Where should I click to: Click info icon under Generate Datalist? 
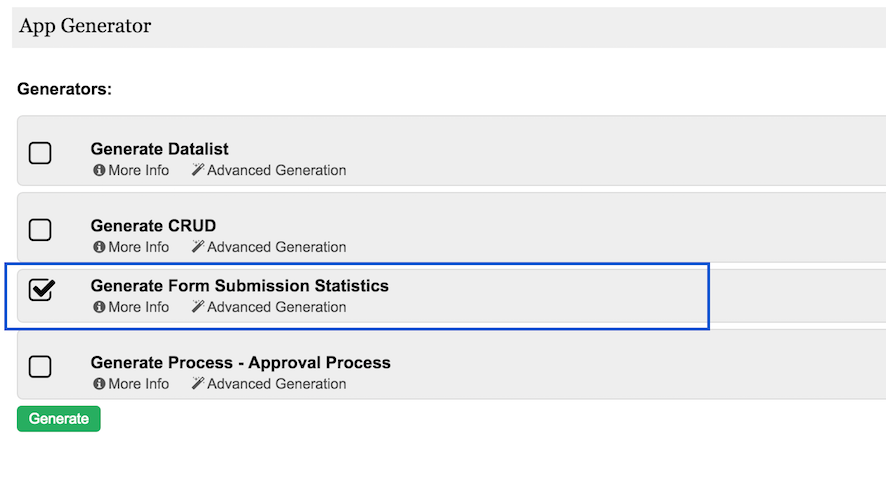point(99,171)
